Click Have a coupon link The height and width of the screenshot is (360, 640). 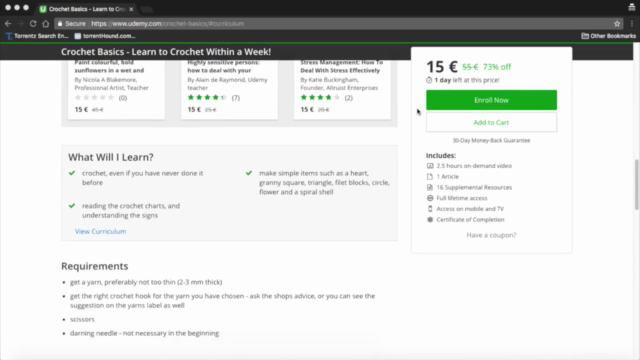[491, 235]
